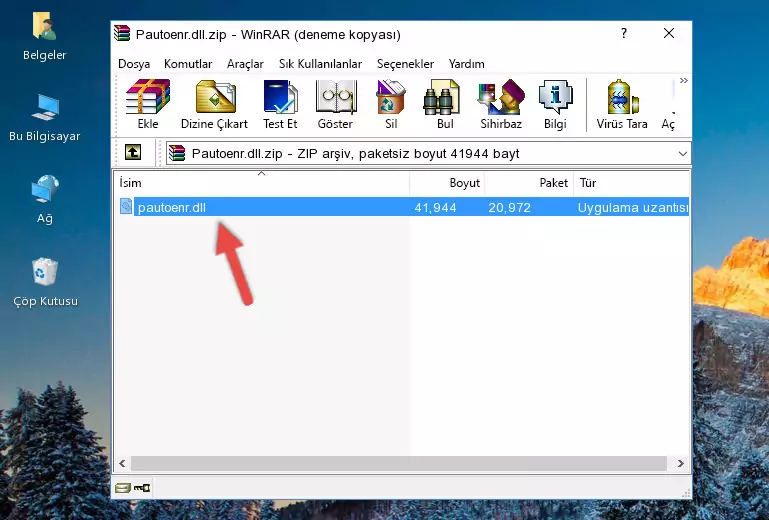Sort by Tür column header
769x520 pixels.
(x=632, y=183)
